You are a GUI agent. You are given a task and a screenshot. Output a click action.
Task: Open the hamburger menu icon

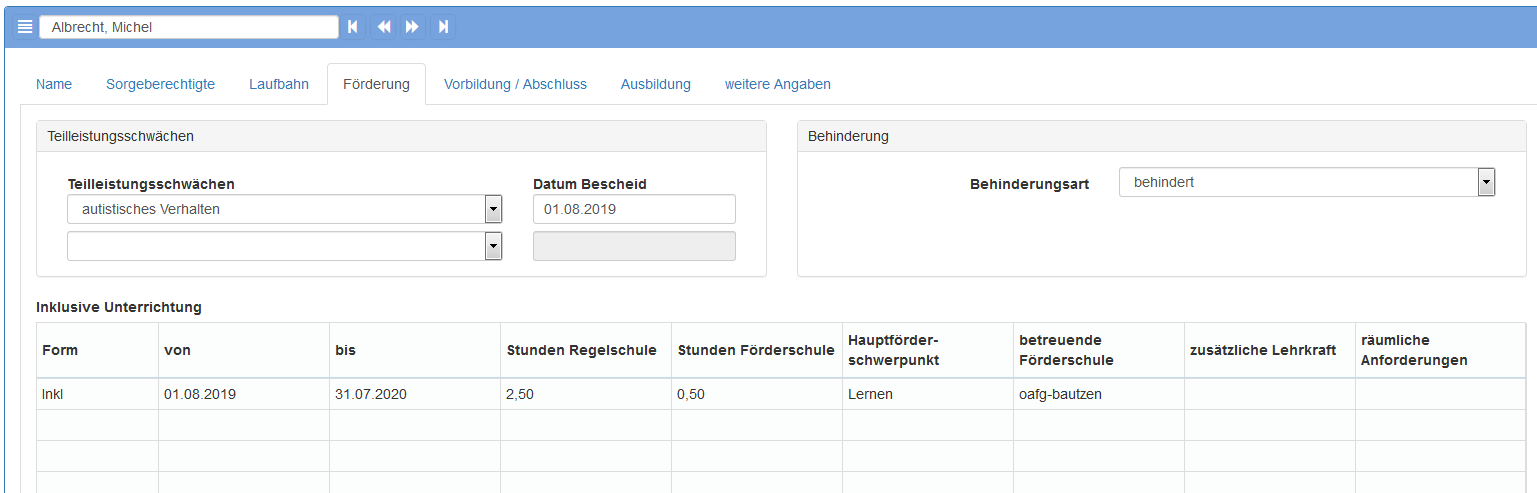25,27
